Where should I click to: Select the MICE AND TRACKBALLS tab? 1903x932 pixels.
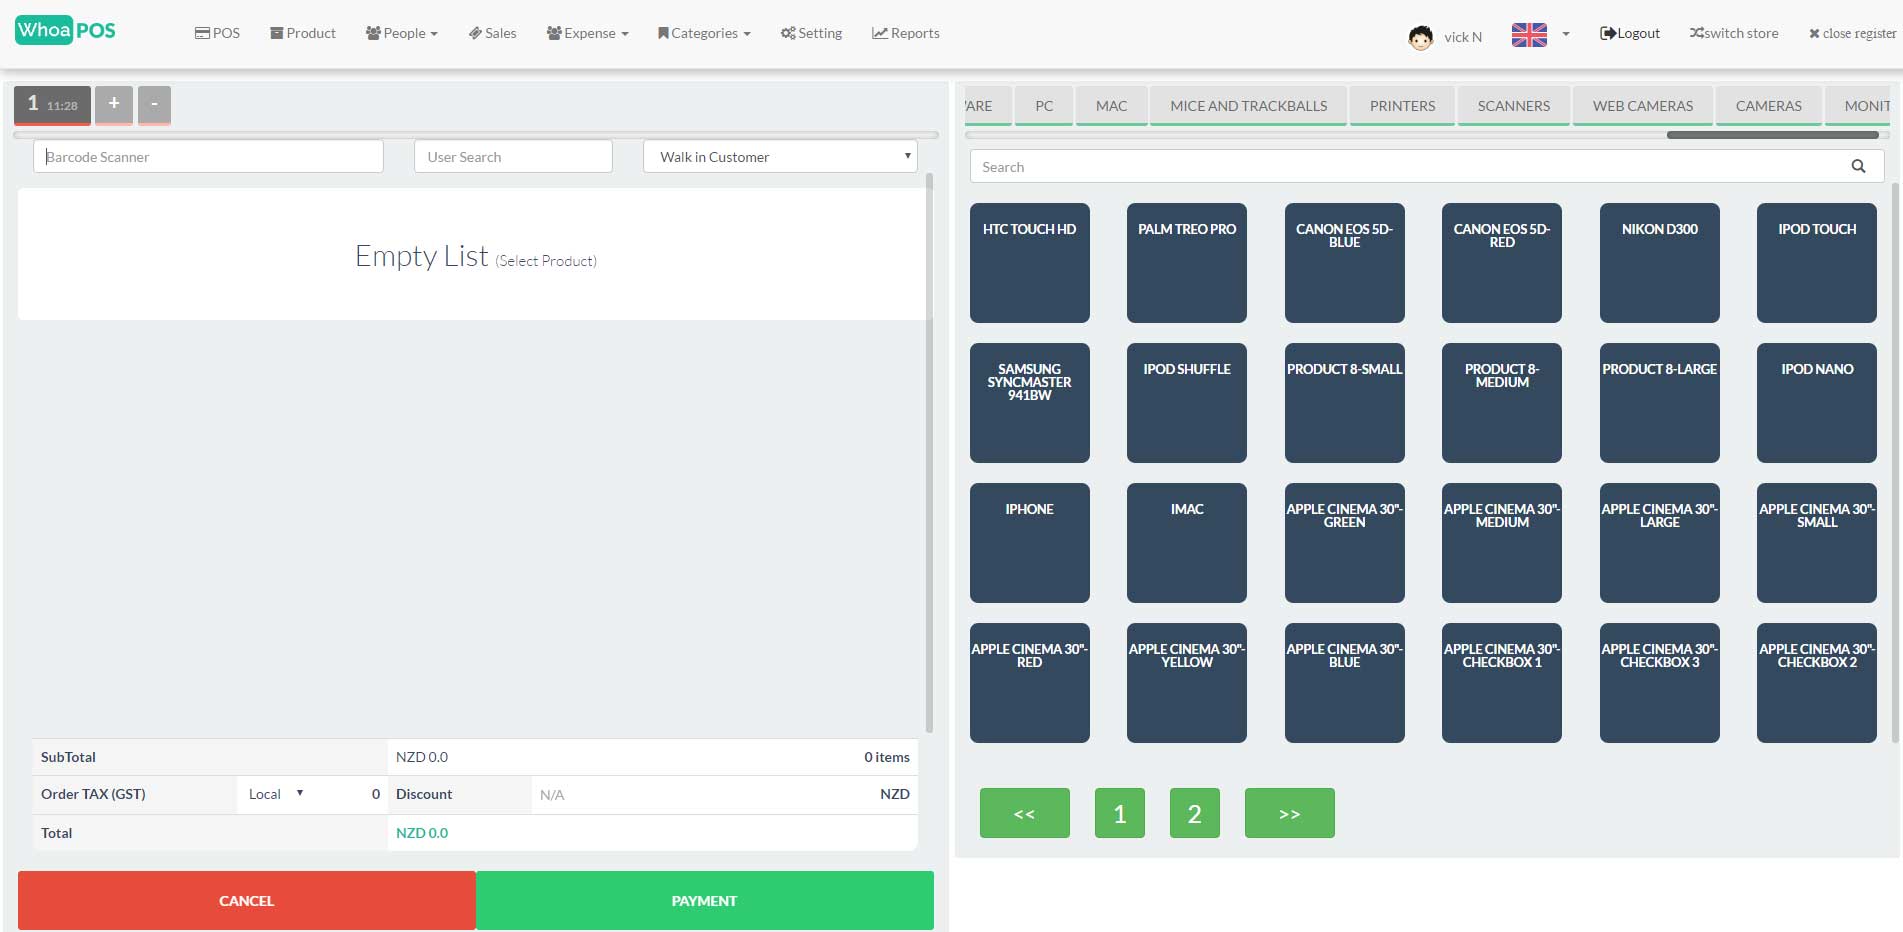pos(1248,106)
